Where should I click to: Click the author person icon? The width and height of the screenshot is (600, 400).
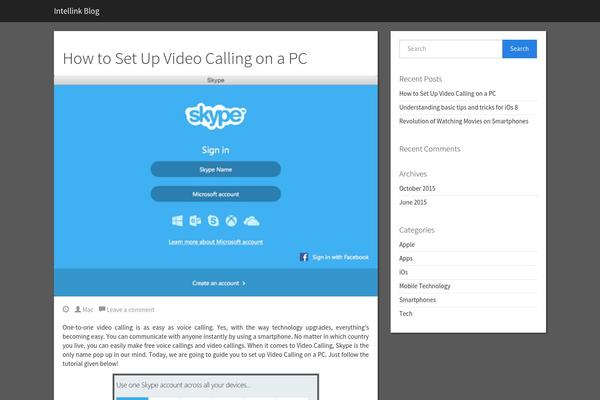tap(78, 309)
